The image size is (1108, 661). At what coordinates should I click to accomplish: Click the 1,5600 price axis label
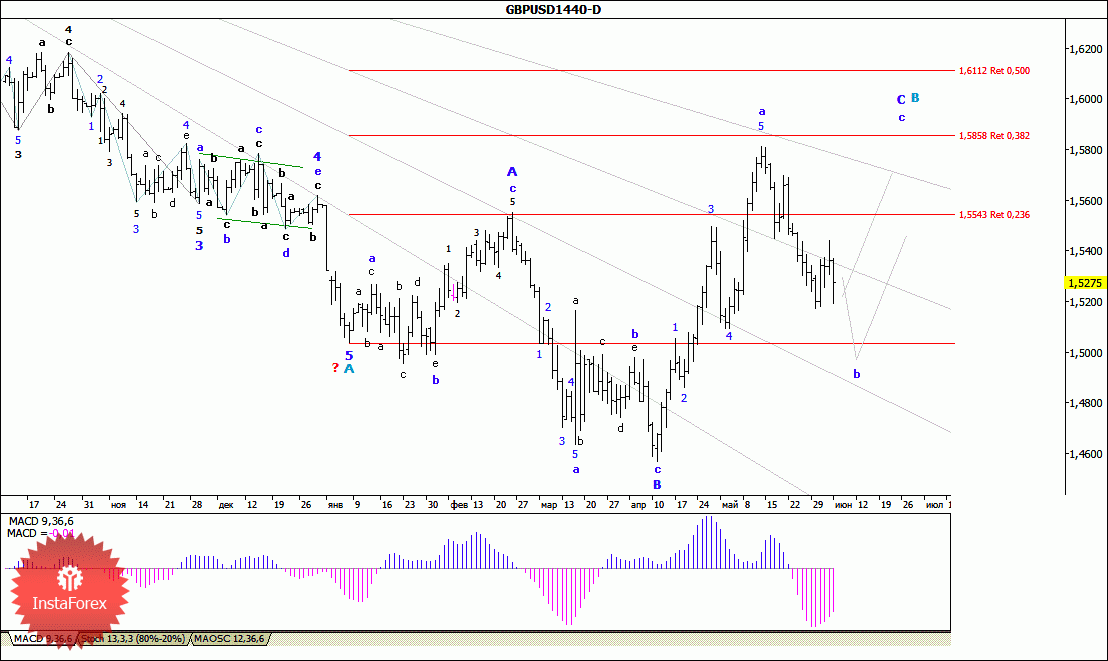click(1085, 201)
